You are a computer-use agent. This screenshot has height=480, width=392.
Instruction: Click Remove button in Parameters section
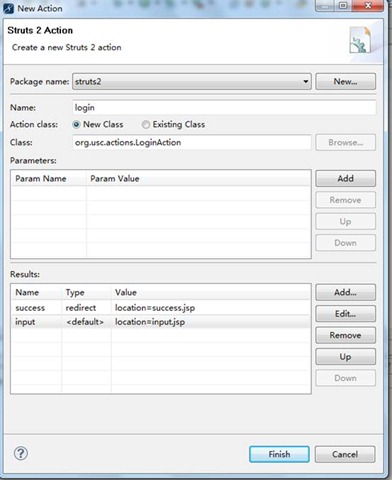[345, 200]
